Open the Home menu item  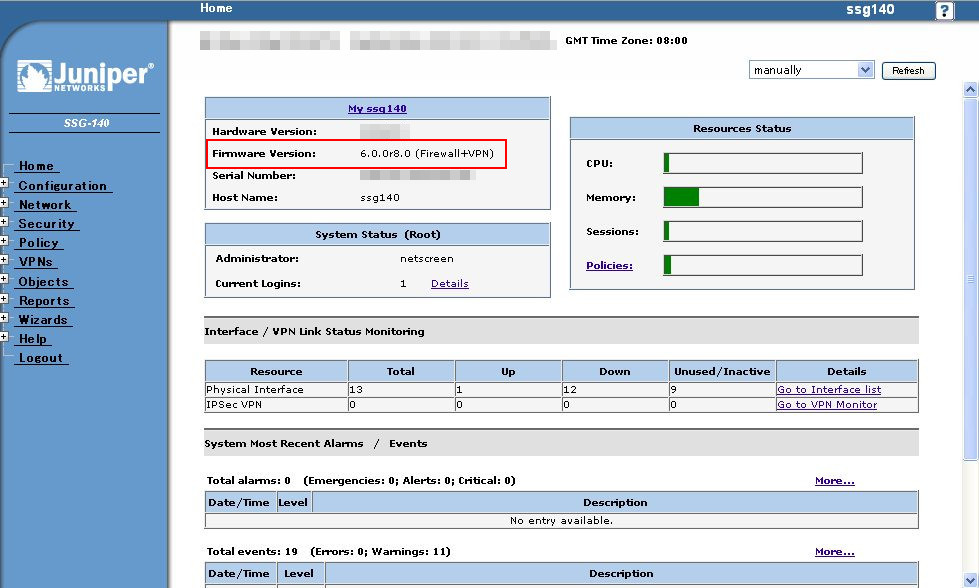[36, 166]
